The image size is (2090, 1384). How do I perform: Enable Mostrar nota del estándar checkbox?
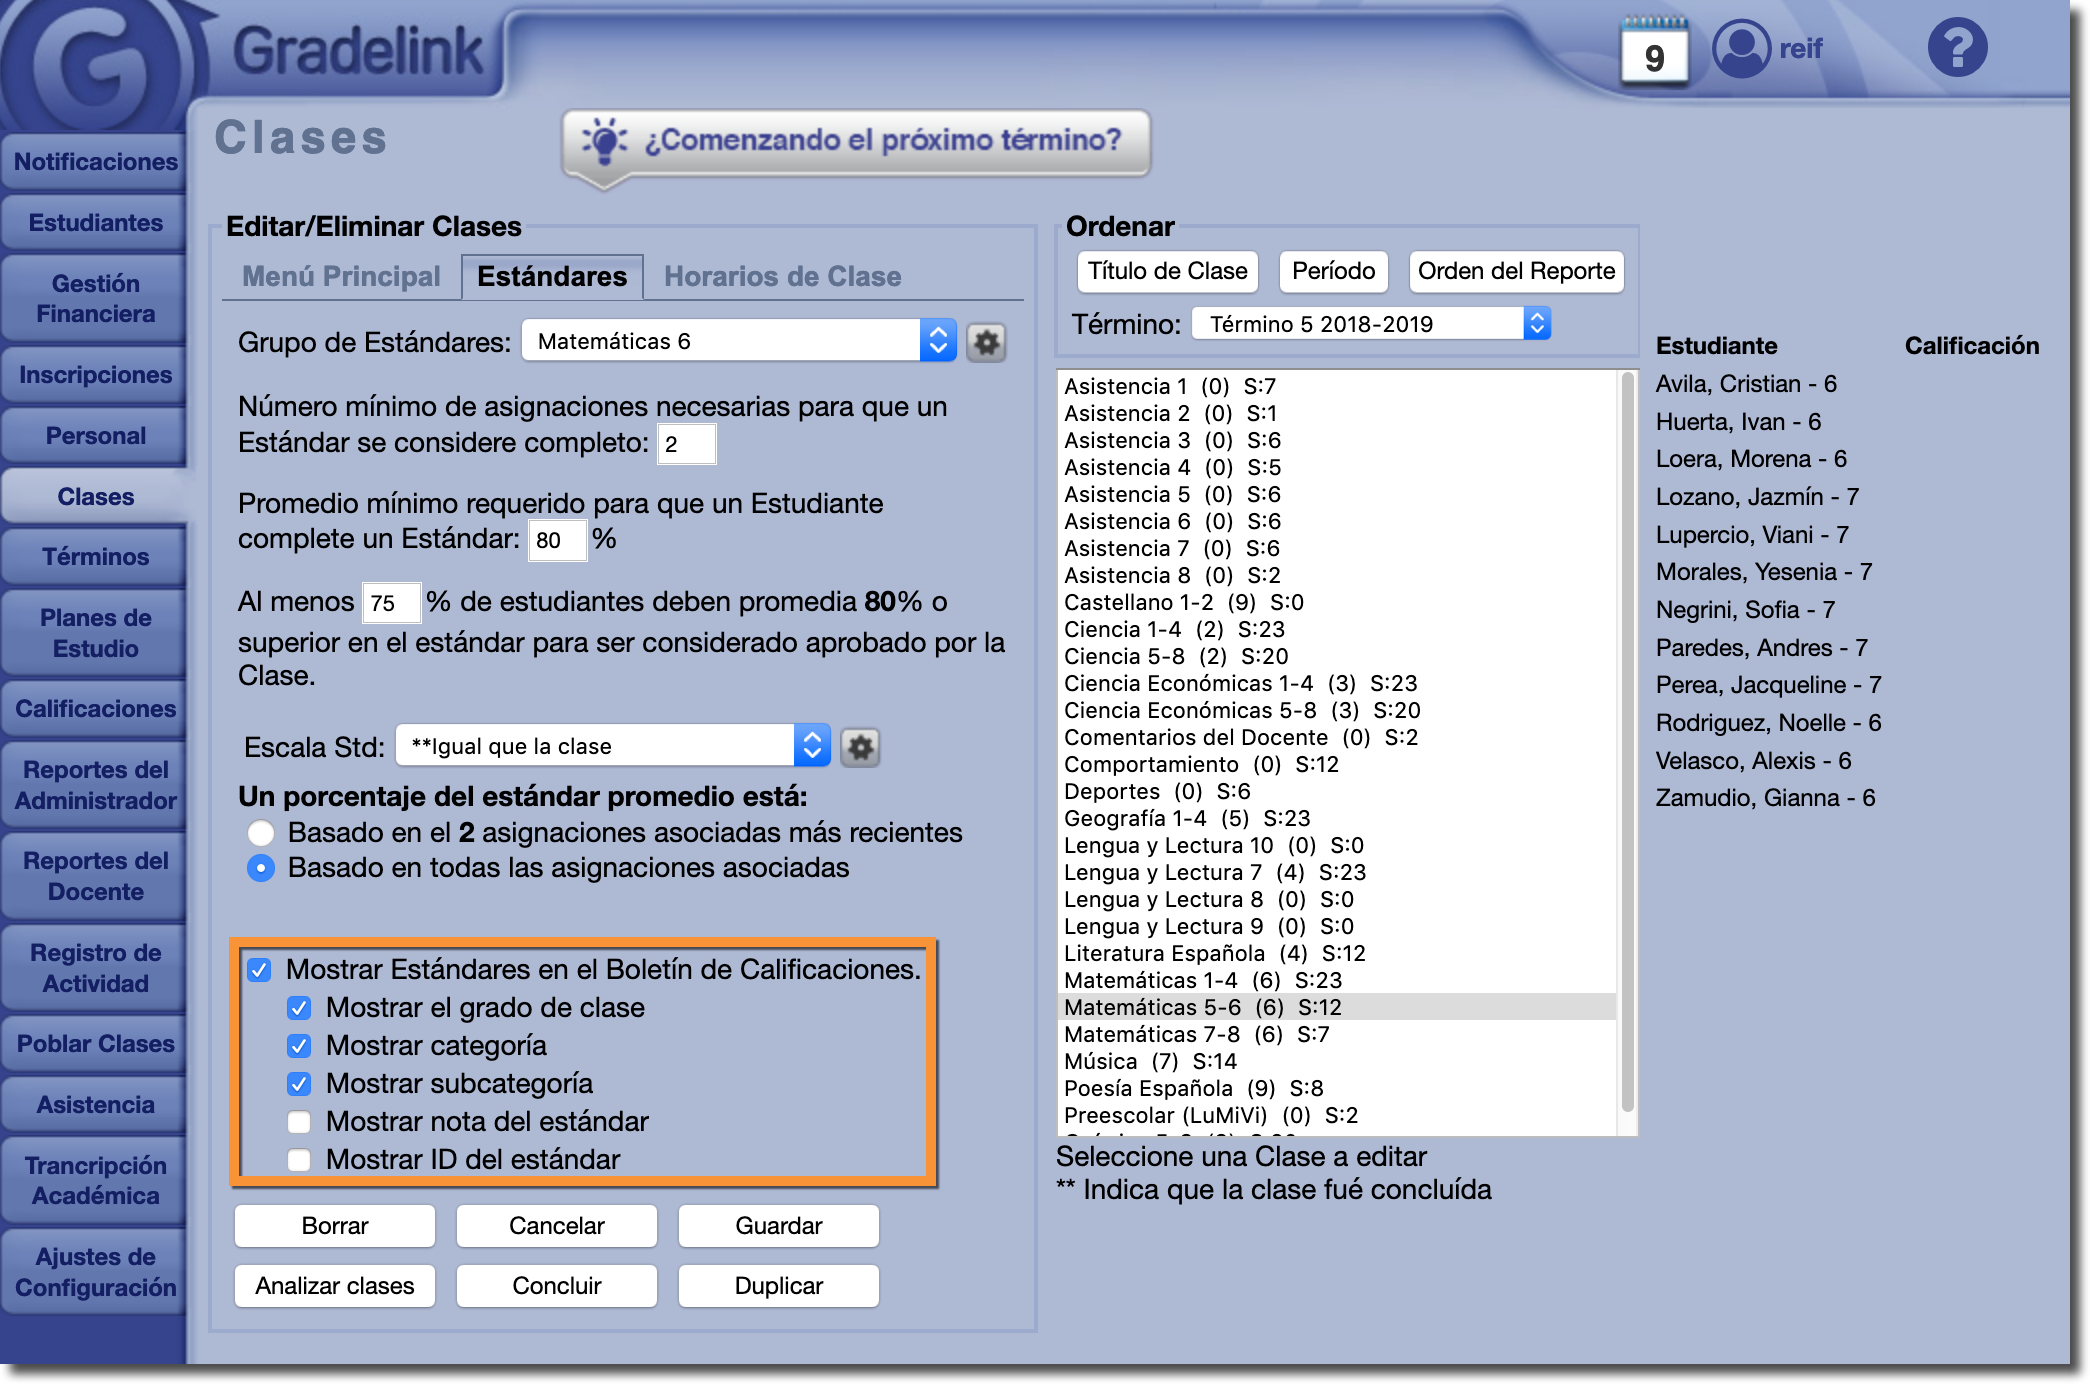tap(299, 1122)
